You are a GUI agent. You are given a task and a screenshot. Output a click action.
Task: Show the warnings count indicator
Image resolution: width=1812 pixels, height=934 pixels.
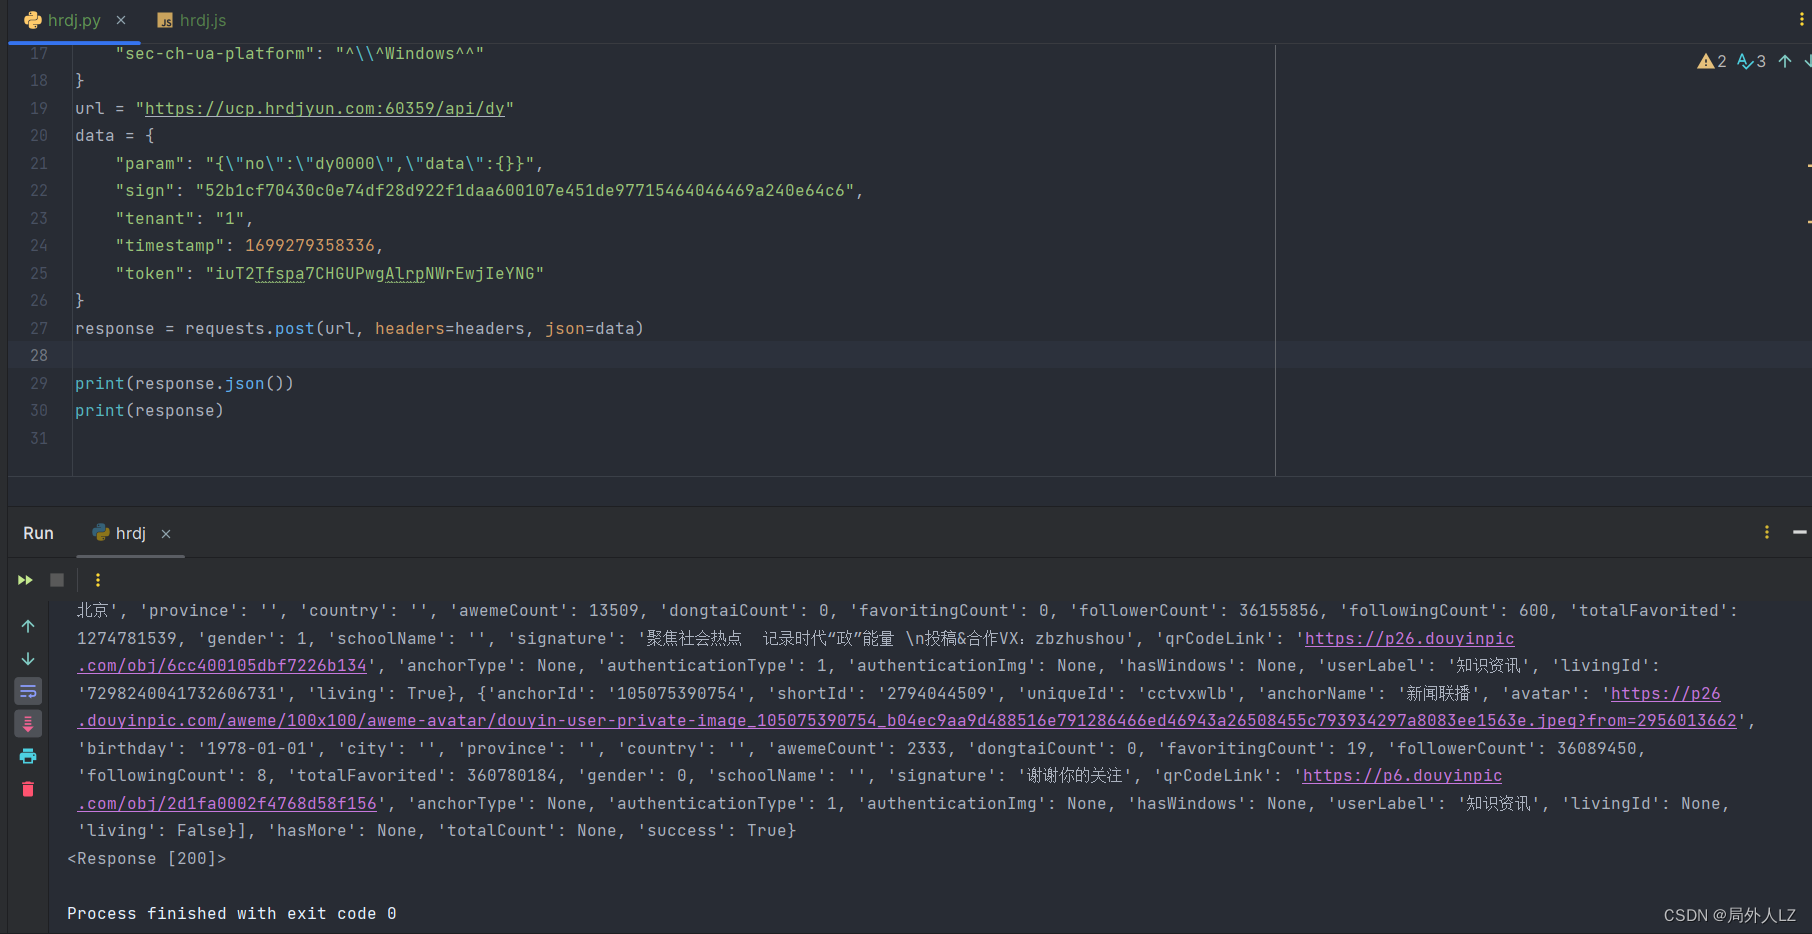click(1712, 61)
